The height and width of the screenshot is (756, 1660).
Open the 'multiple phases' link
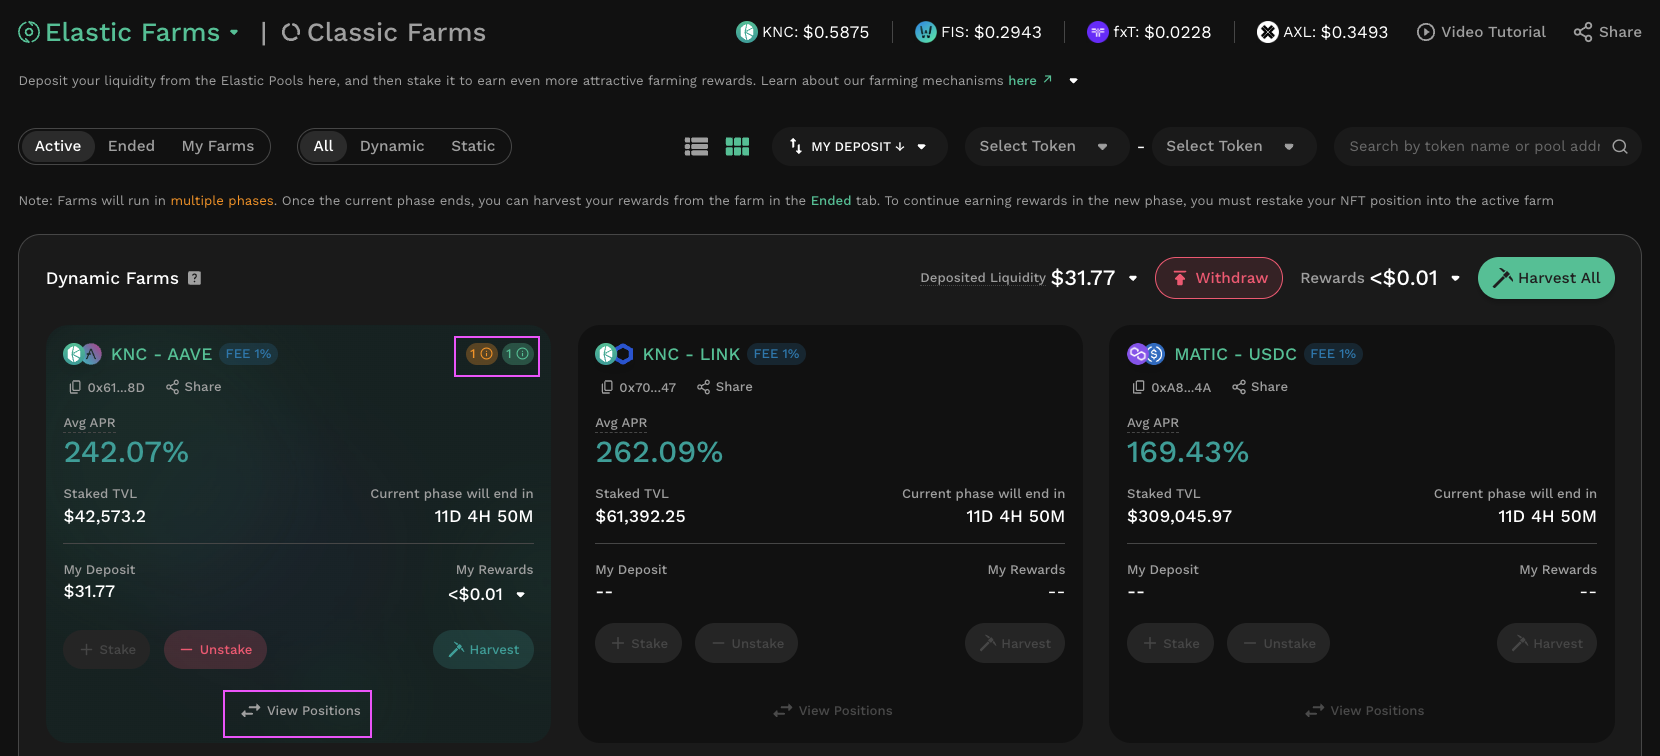222,201
